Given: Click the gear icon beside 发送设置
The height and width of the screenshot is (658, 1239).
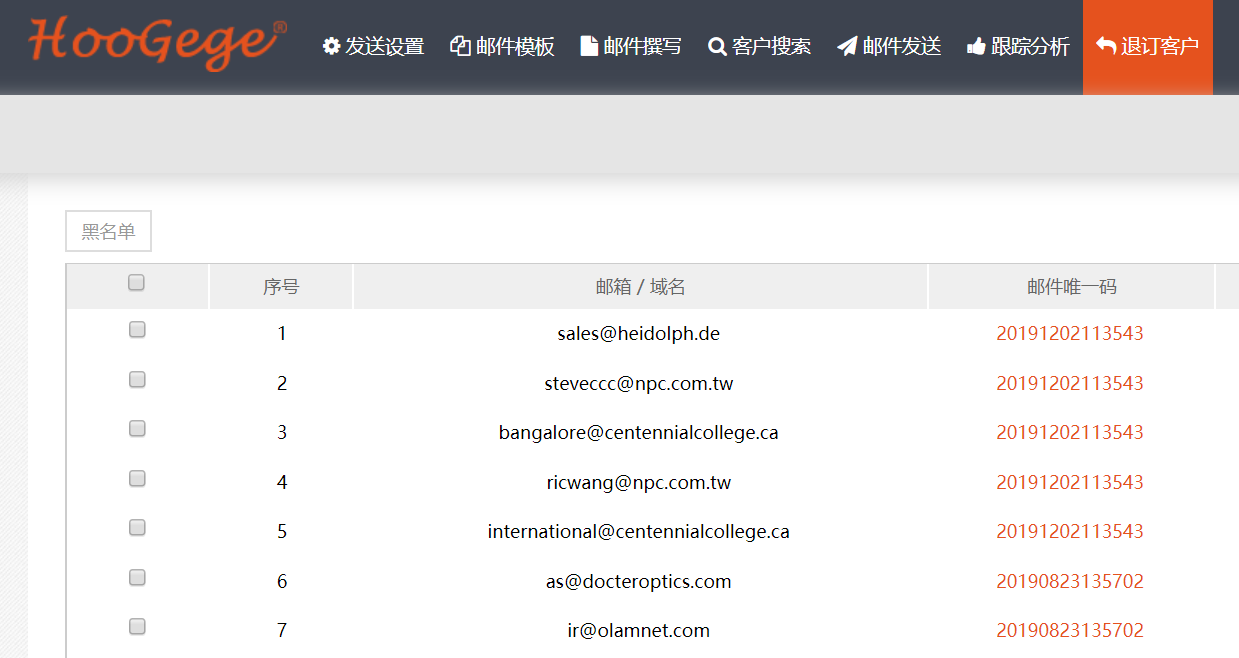Looking at the screenshot, I should tap(331, 47).
